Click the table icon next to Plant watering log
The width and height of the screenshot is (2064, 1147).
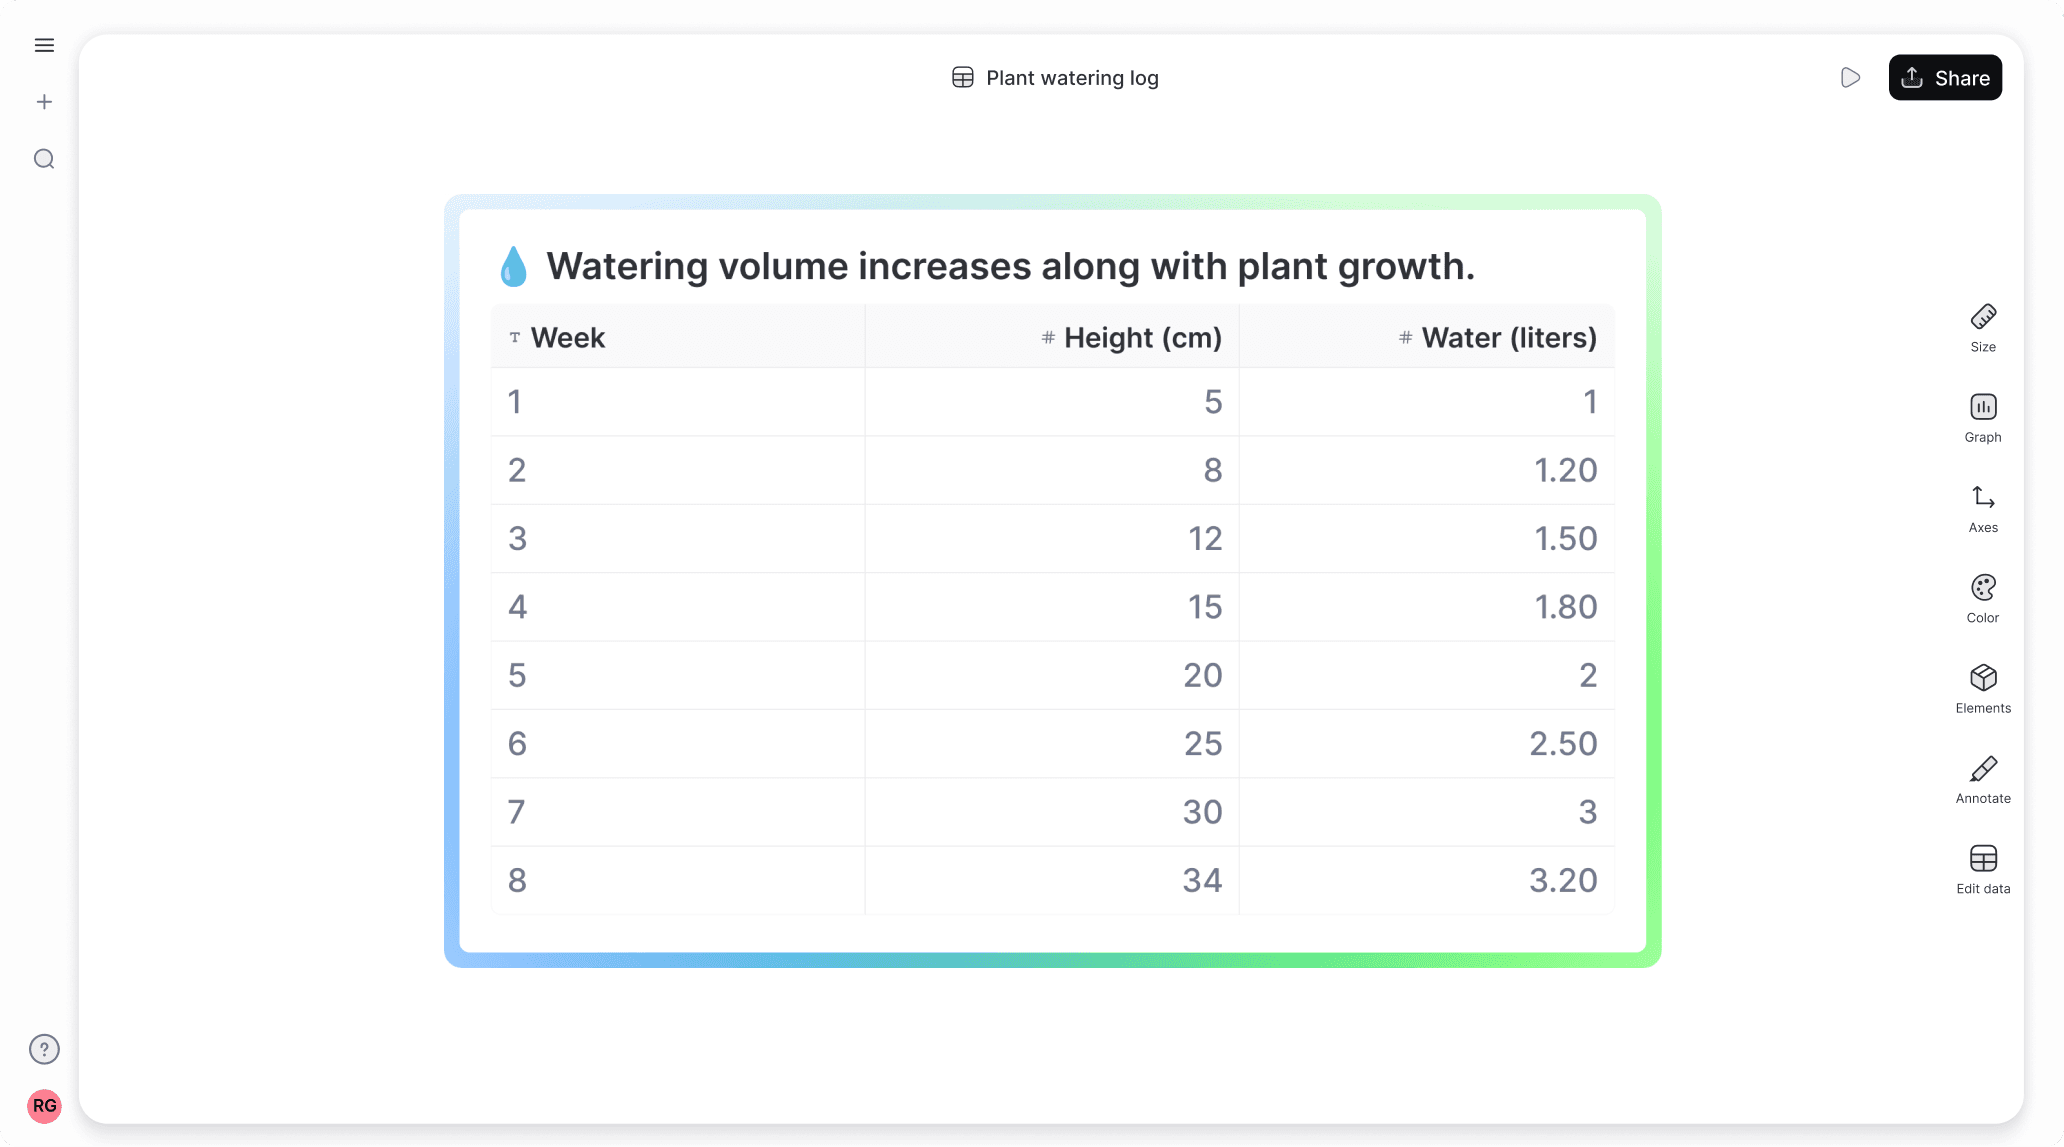coord(963,77)
